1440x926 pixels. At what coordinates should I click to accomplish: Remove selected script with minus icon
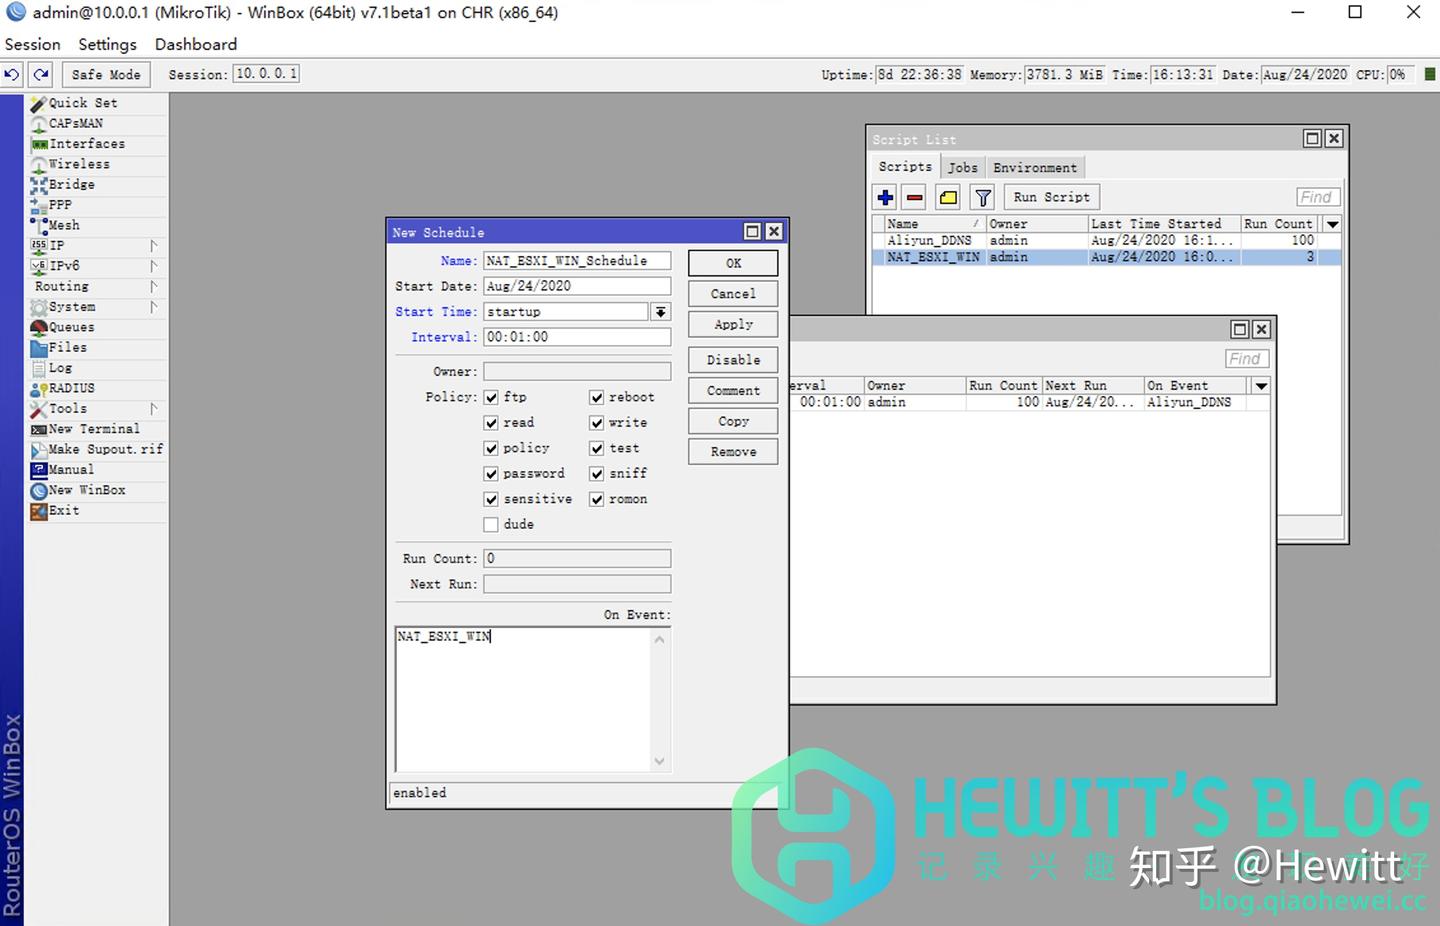[915, 197]
